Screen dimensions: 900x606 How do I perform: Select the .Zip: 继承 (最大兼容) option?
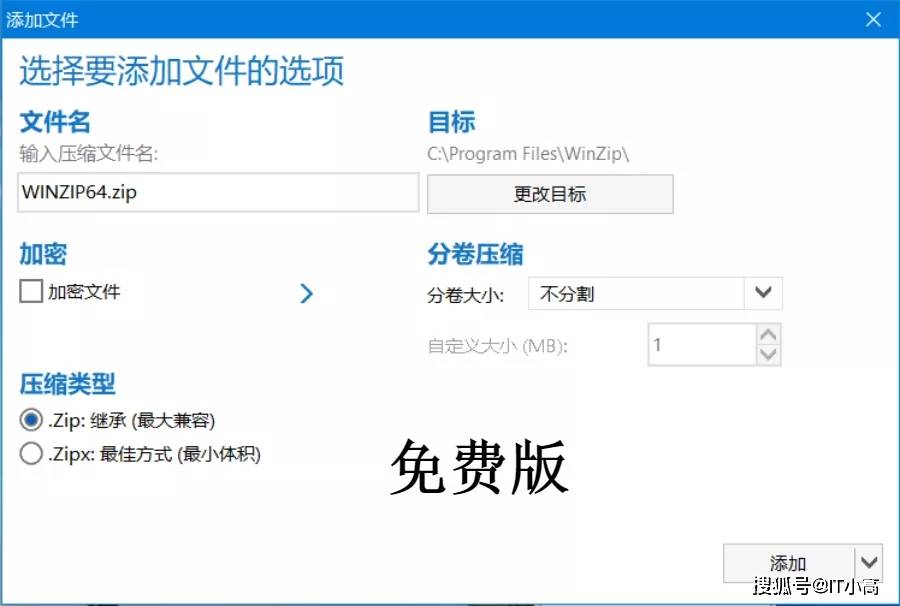pos(31,421)
